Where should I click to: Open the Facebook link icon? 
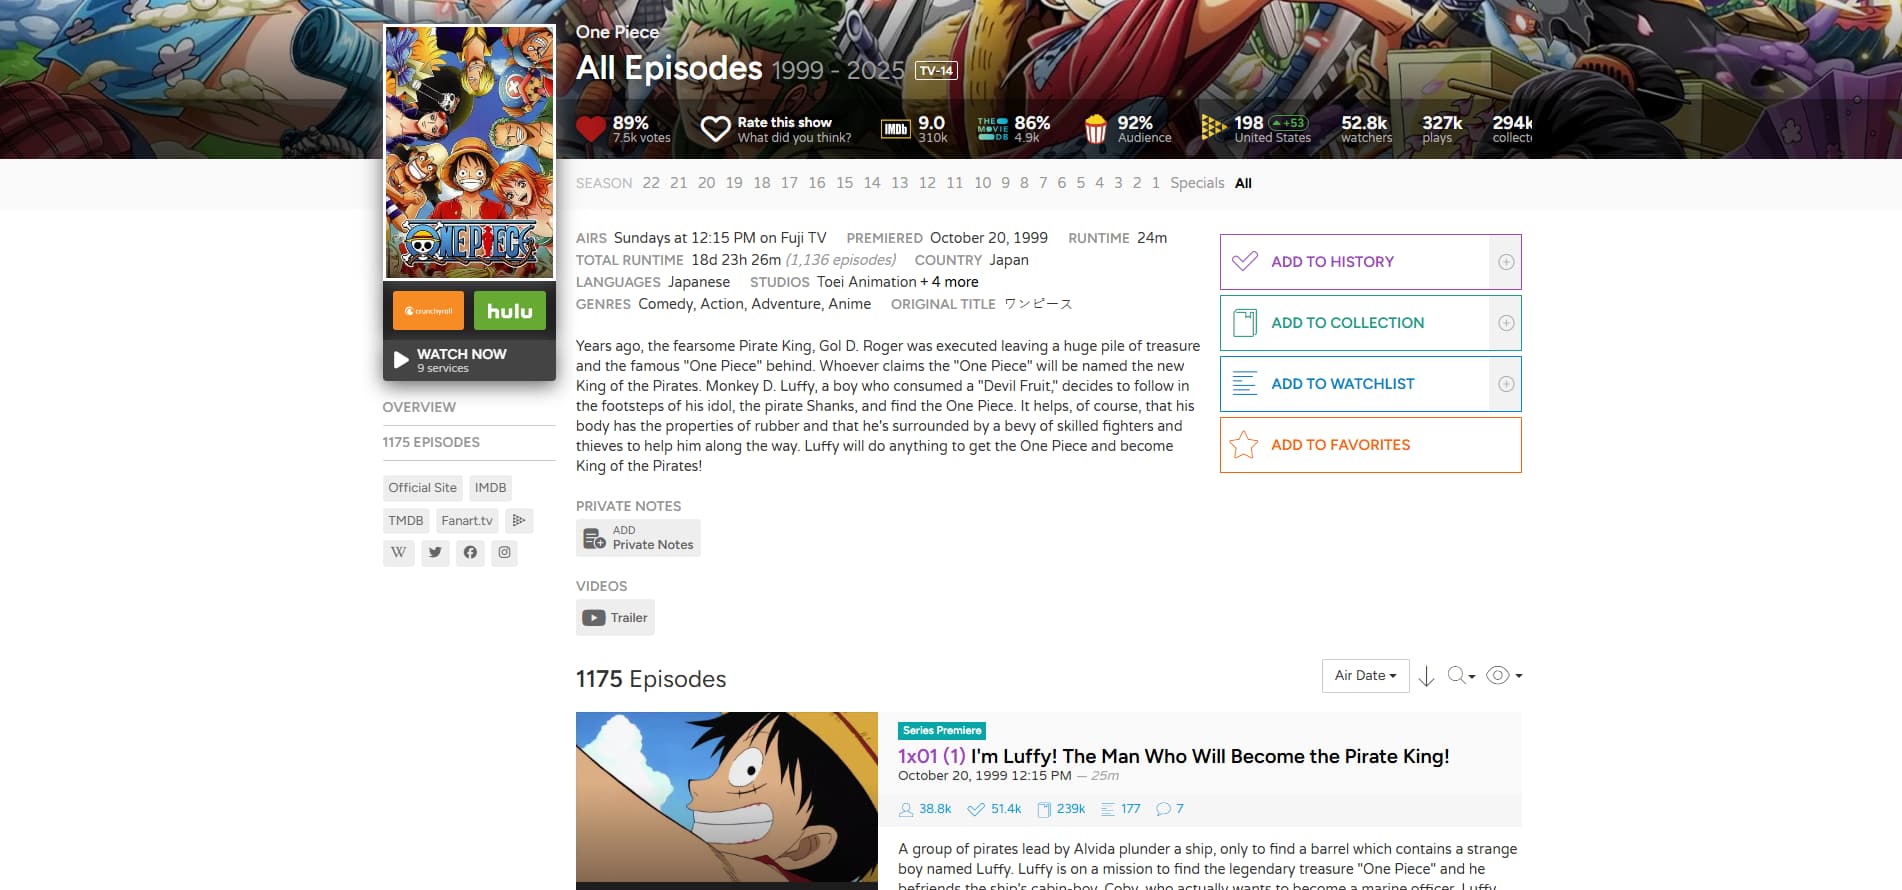[x=470, y=552]
